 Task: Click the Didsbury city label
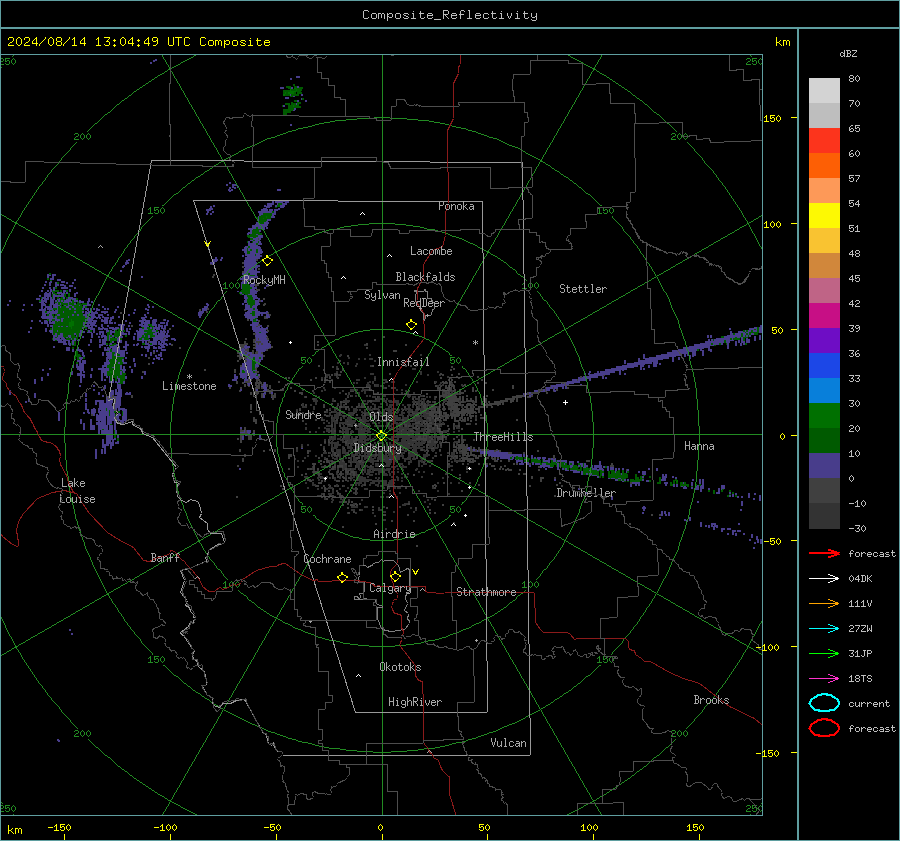pyautogui.click(x=377, y=448)
